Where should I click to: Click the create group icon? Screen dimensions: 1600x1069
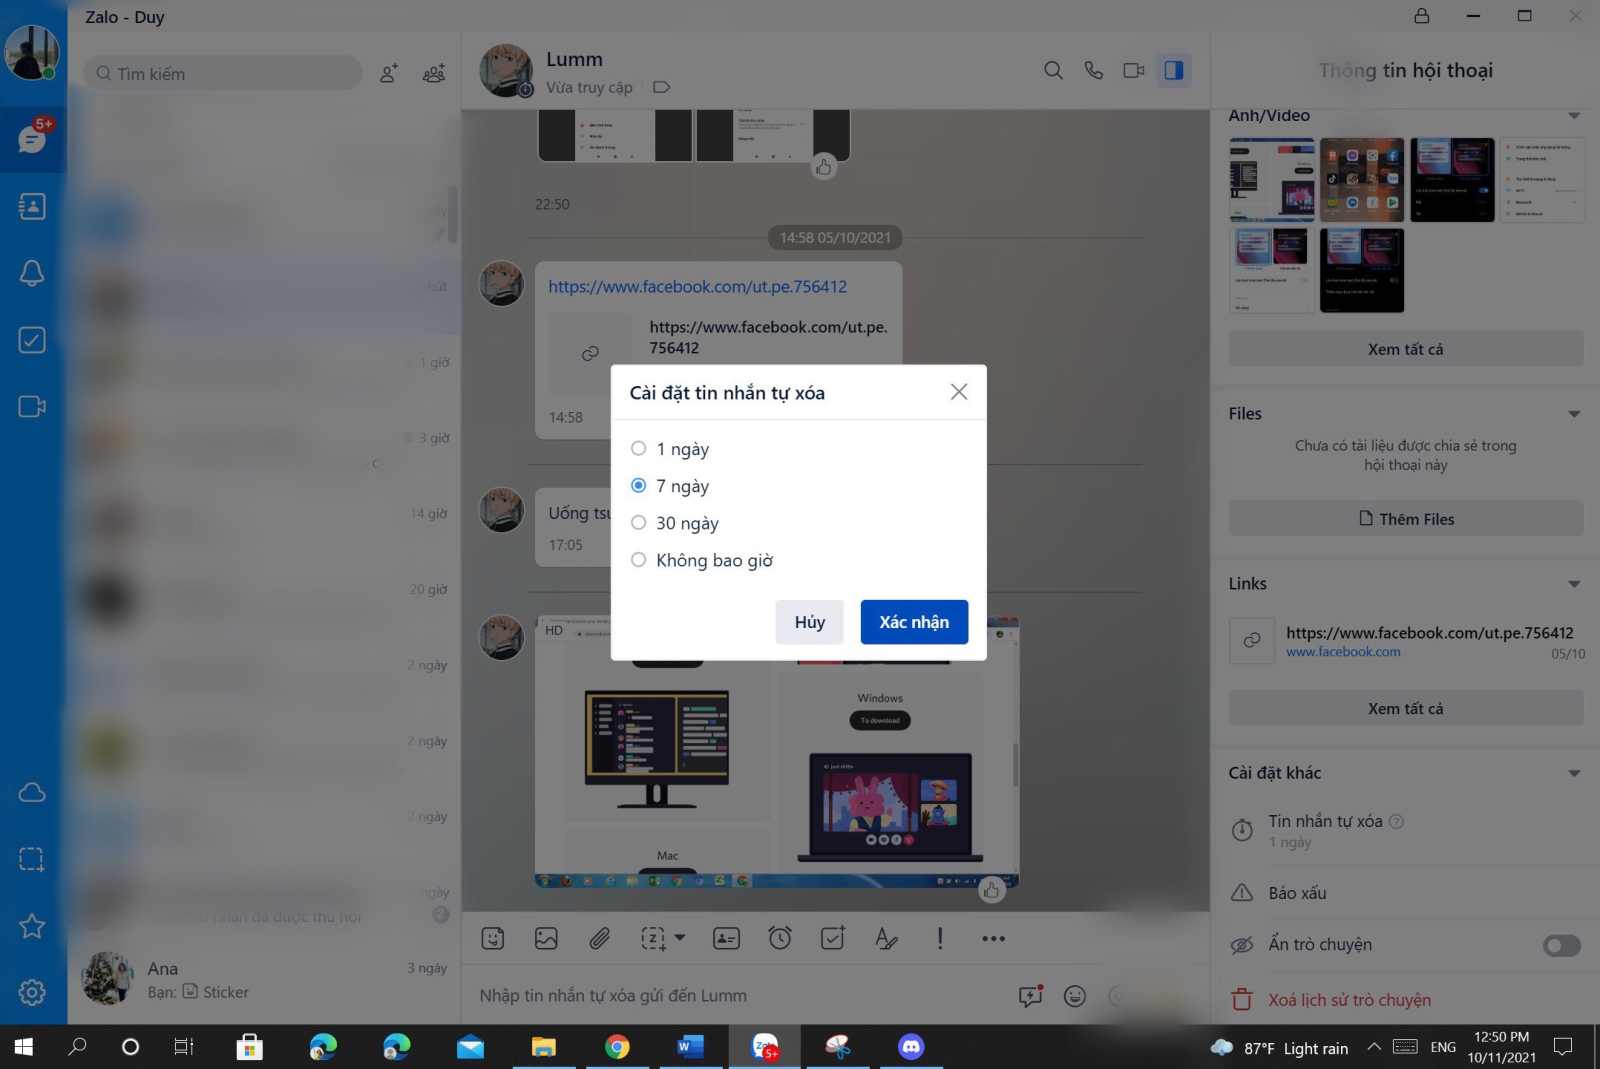pos(434,73)
